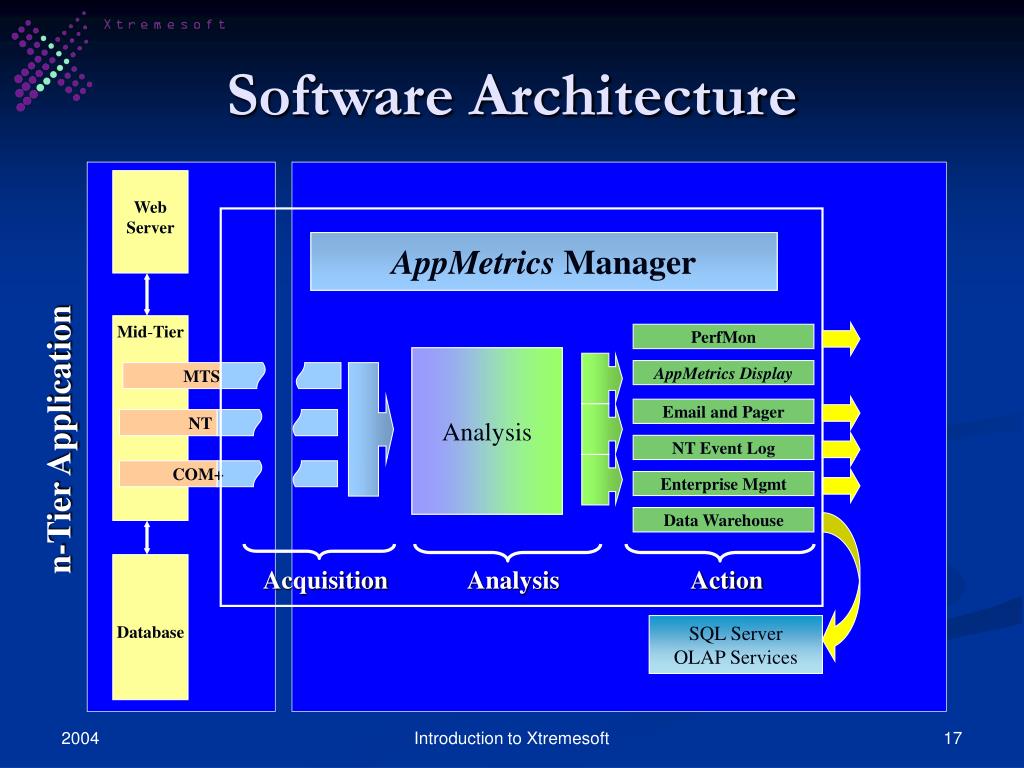Click the Action label
The height and width of the screenshot is (768, 1024).
tap(726, 581)
